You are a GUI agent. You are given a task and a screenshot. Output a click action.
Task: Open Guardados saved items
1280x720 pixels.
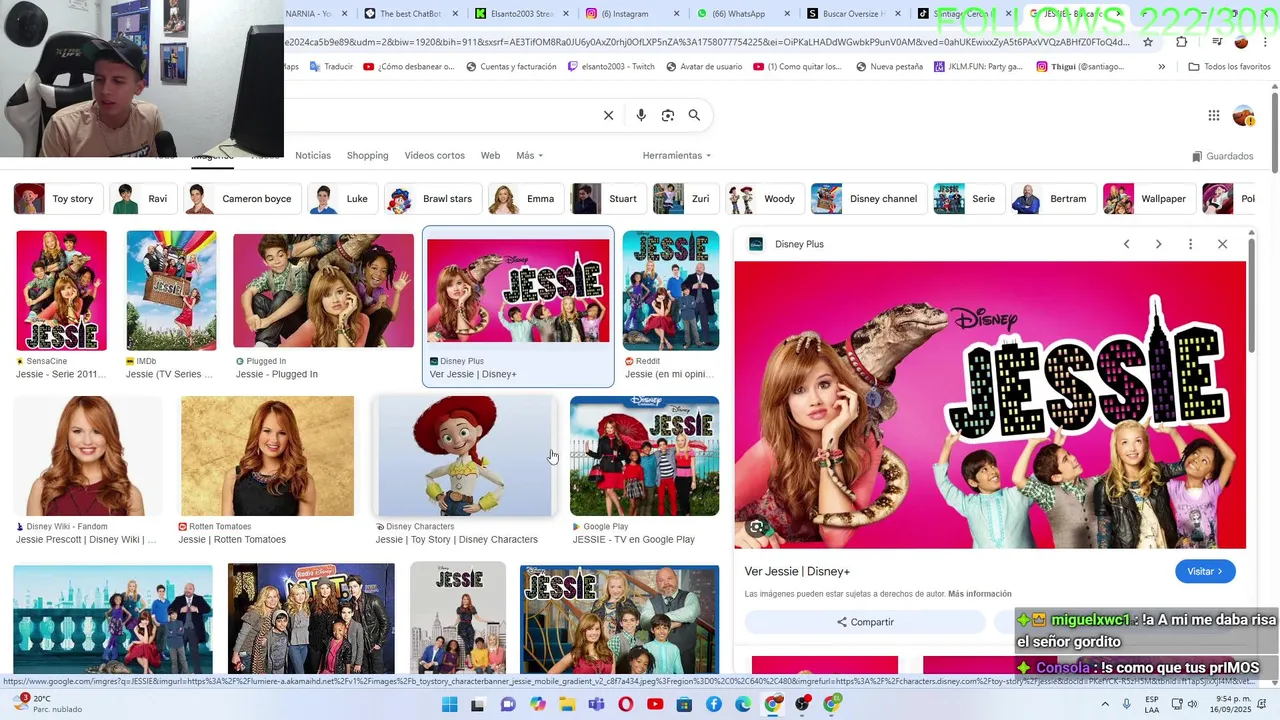pos(1223,156)
